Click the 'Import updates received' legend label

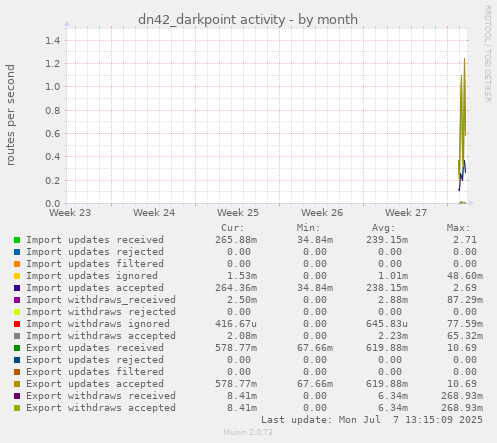point(95,240)
